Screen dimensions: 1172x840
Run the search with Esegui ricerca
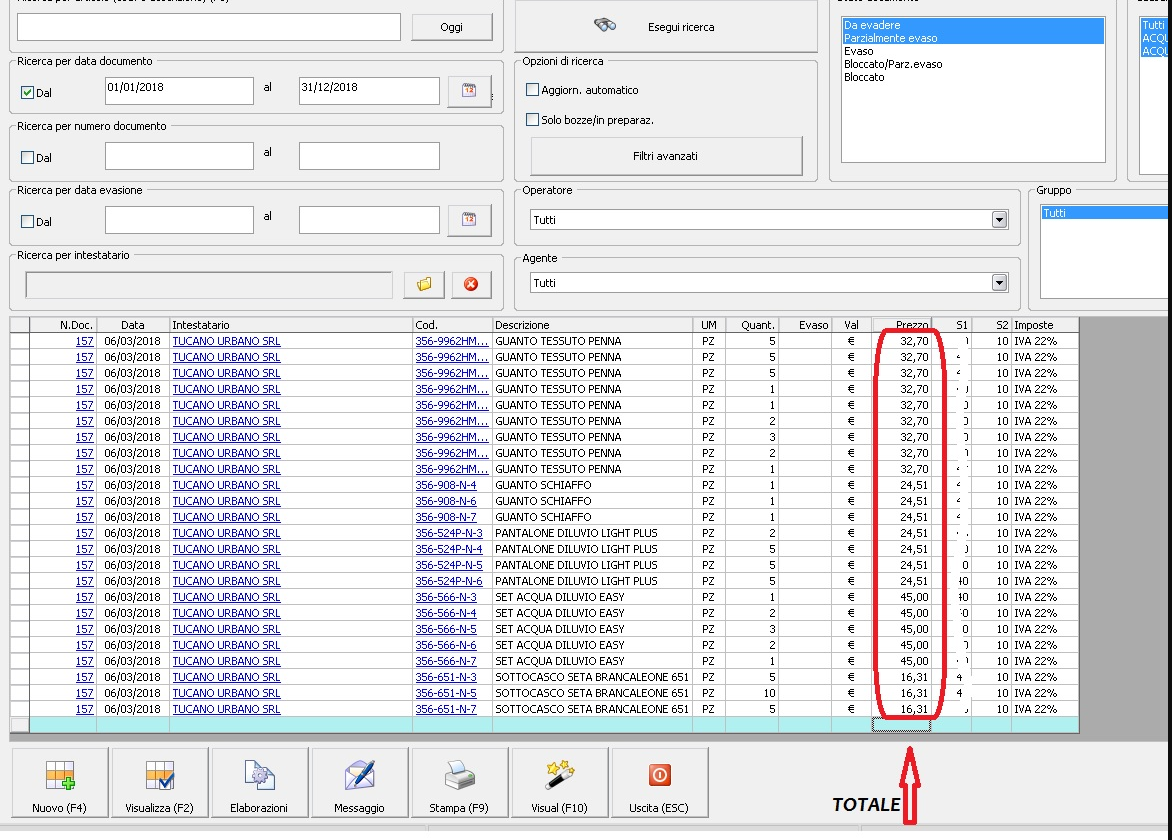point(665,27)
